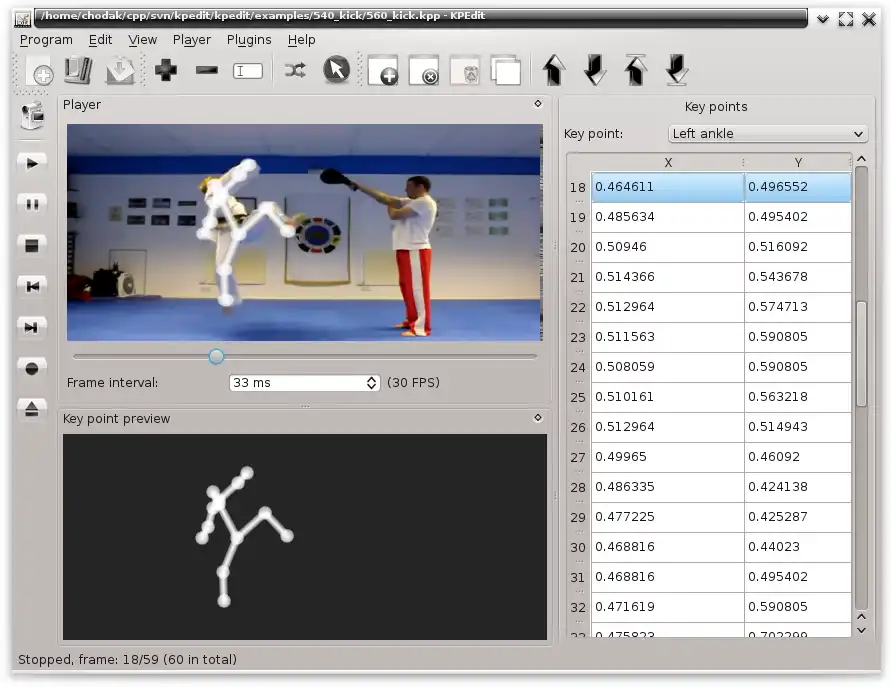
Task: Click the Player panel float diamond button
Action: 538,104
